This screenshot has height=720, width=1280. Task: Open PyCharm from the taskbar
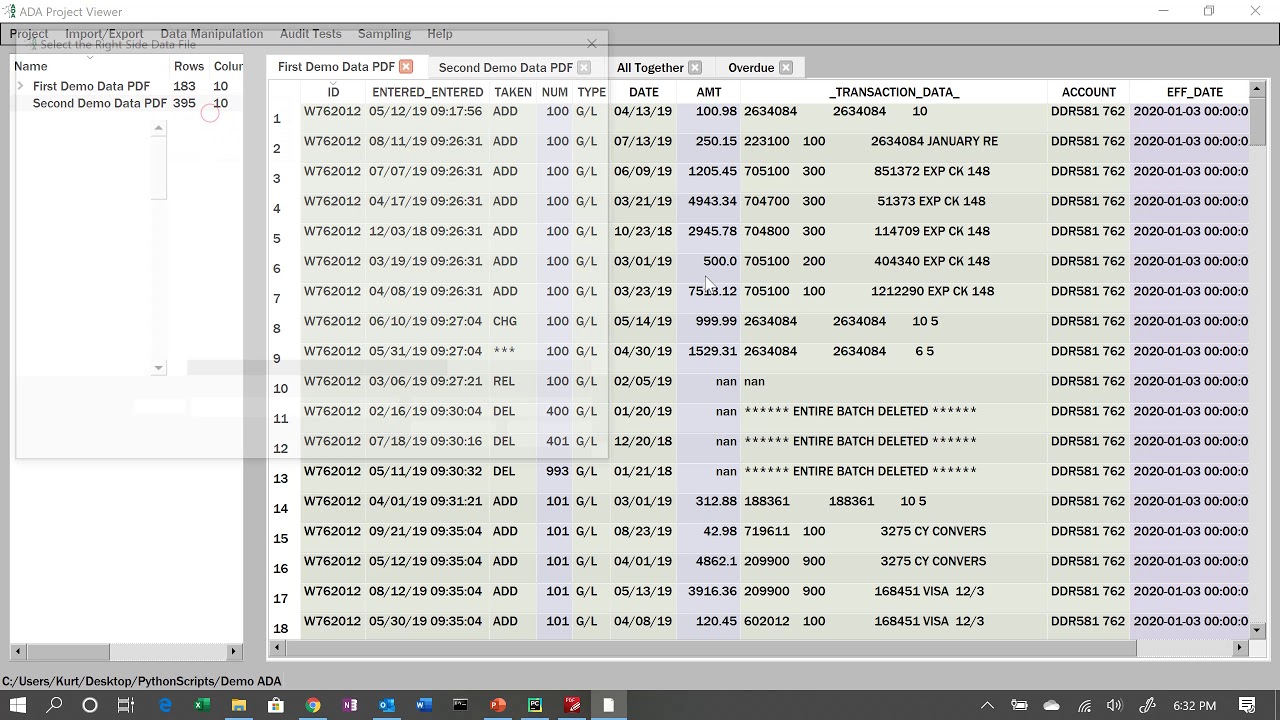pyautogui.click(x=535, y=705)
